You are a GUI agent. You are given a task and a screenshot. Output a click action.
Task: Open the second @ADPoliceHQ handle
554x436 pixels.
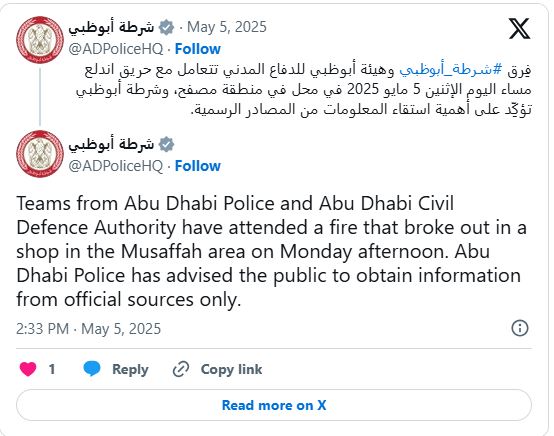(x=116, y=166)
